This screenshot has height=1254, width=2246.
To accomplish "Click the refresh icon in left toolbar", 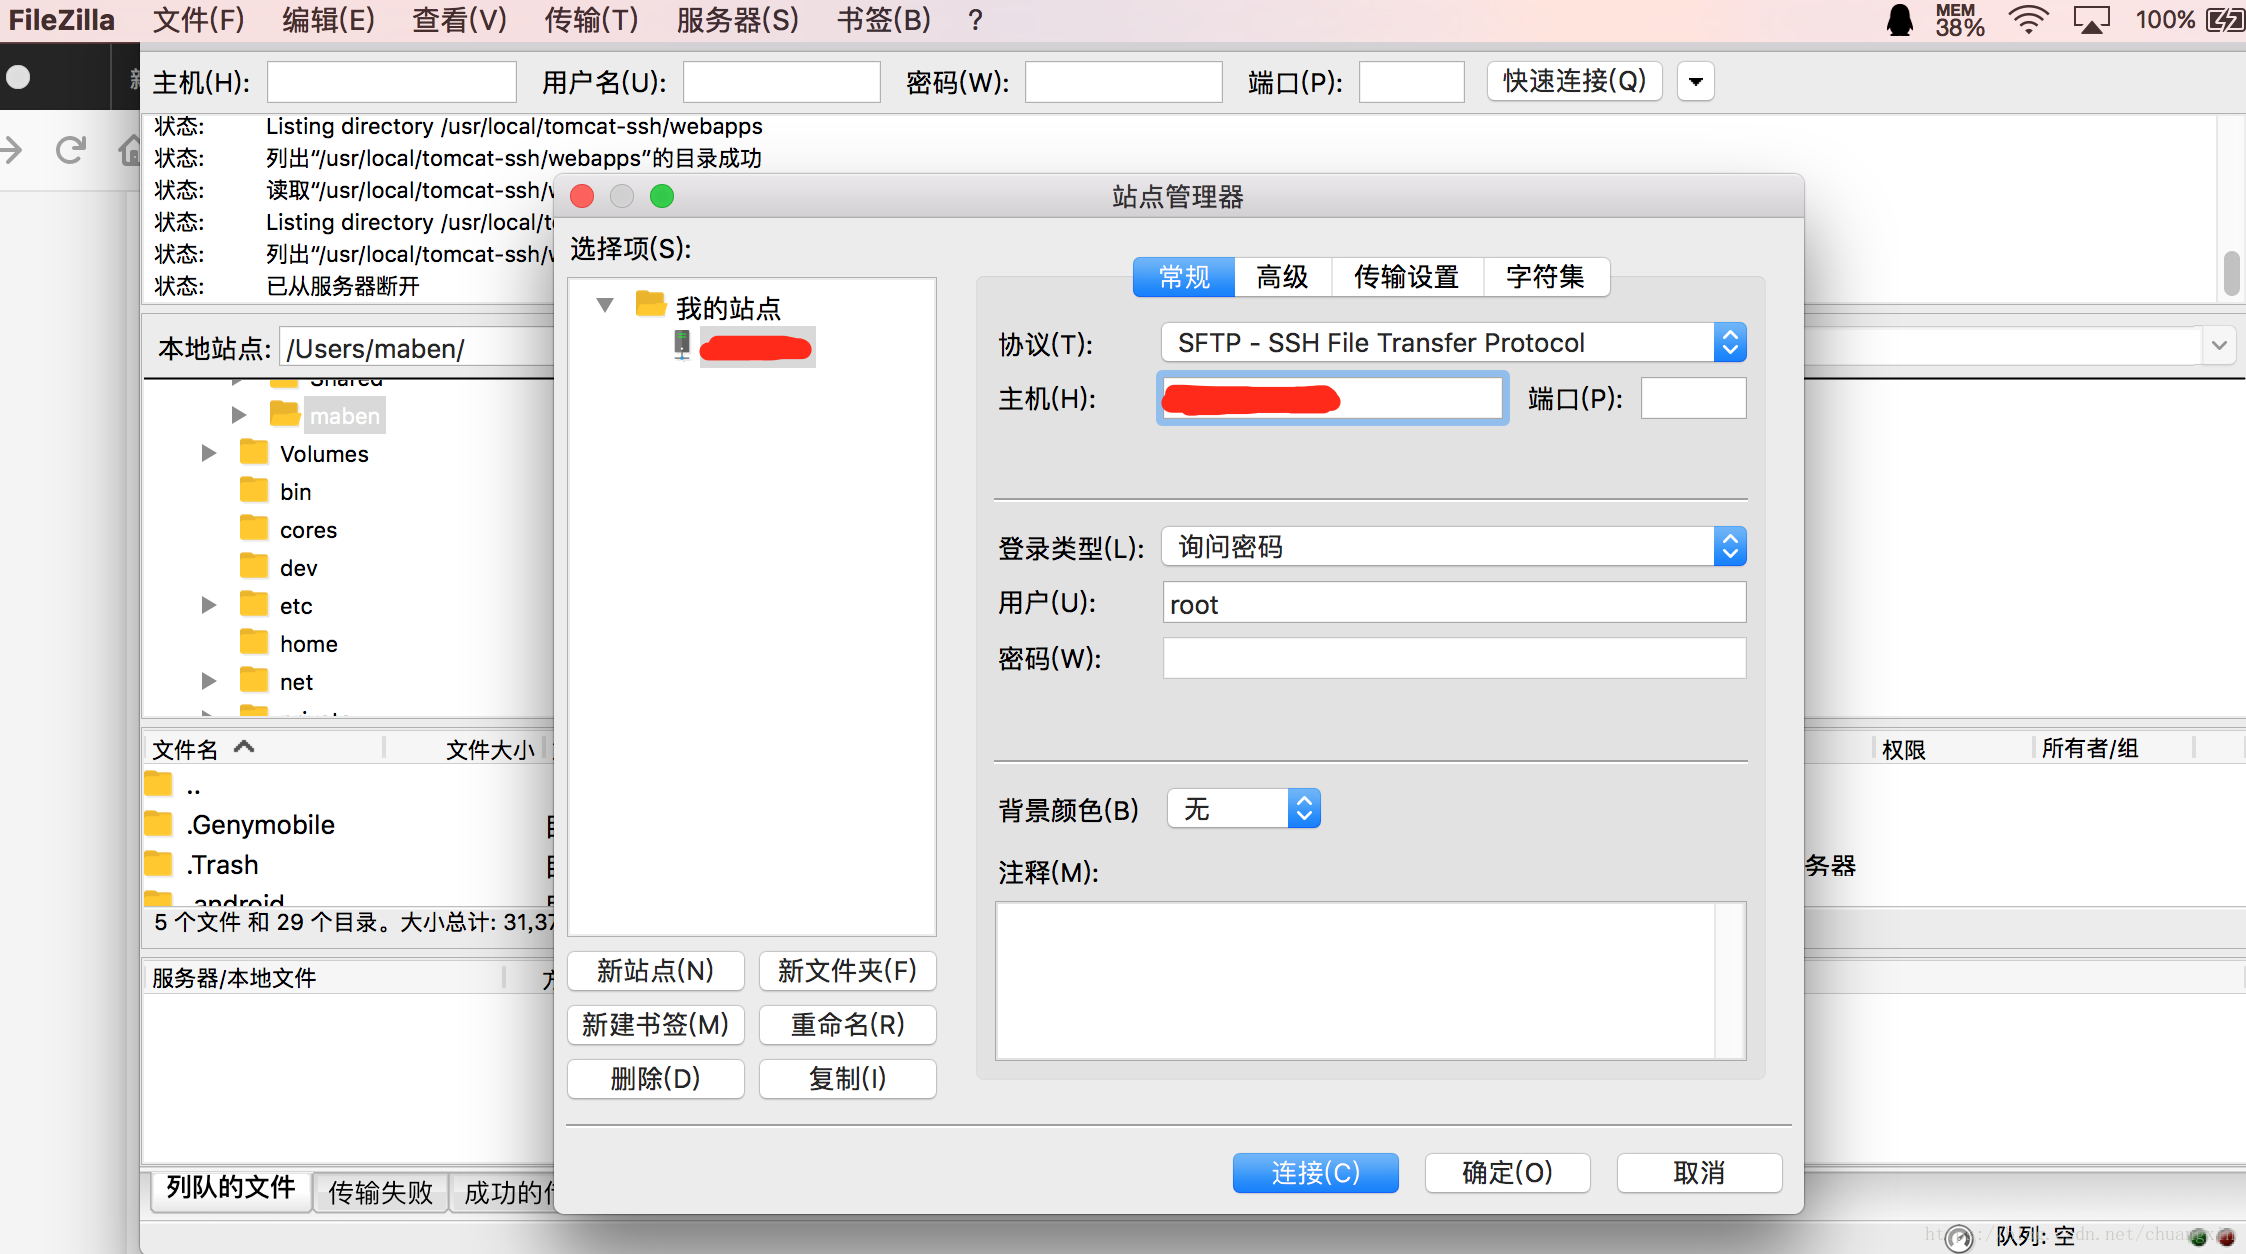I will pyautogui.click(x=70, y=150).
